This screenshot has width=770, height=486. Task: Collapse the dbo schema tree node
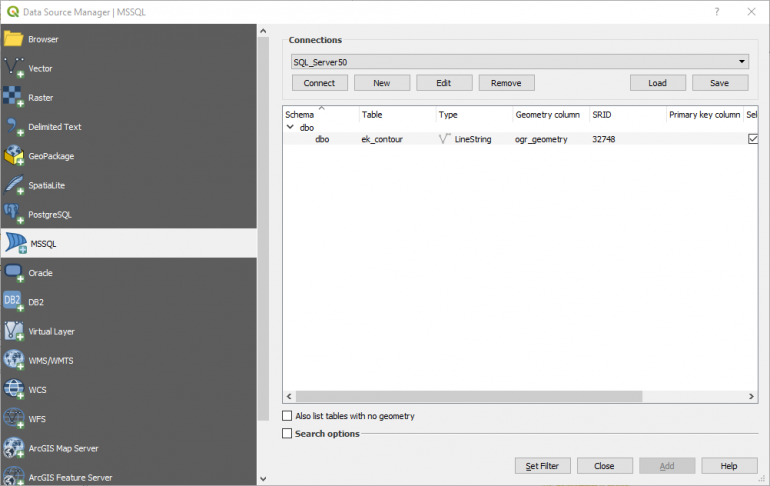tap(290, 128)
